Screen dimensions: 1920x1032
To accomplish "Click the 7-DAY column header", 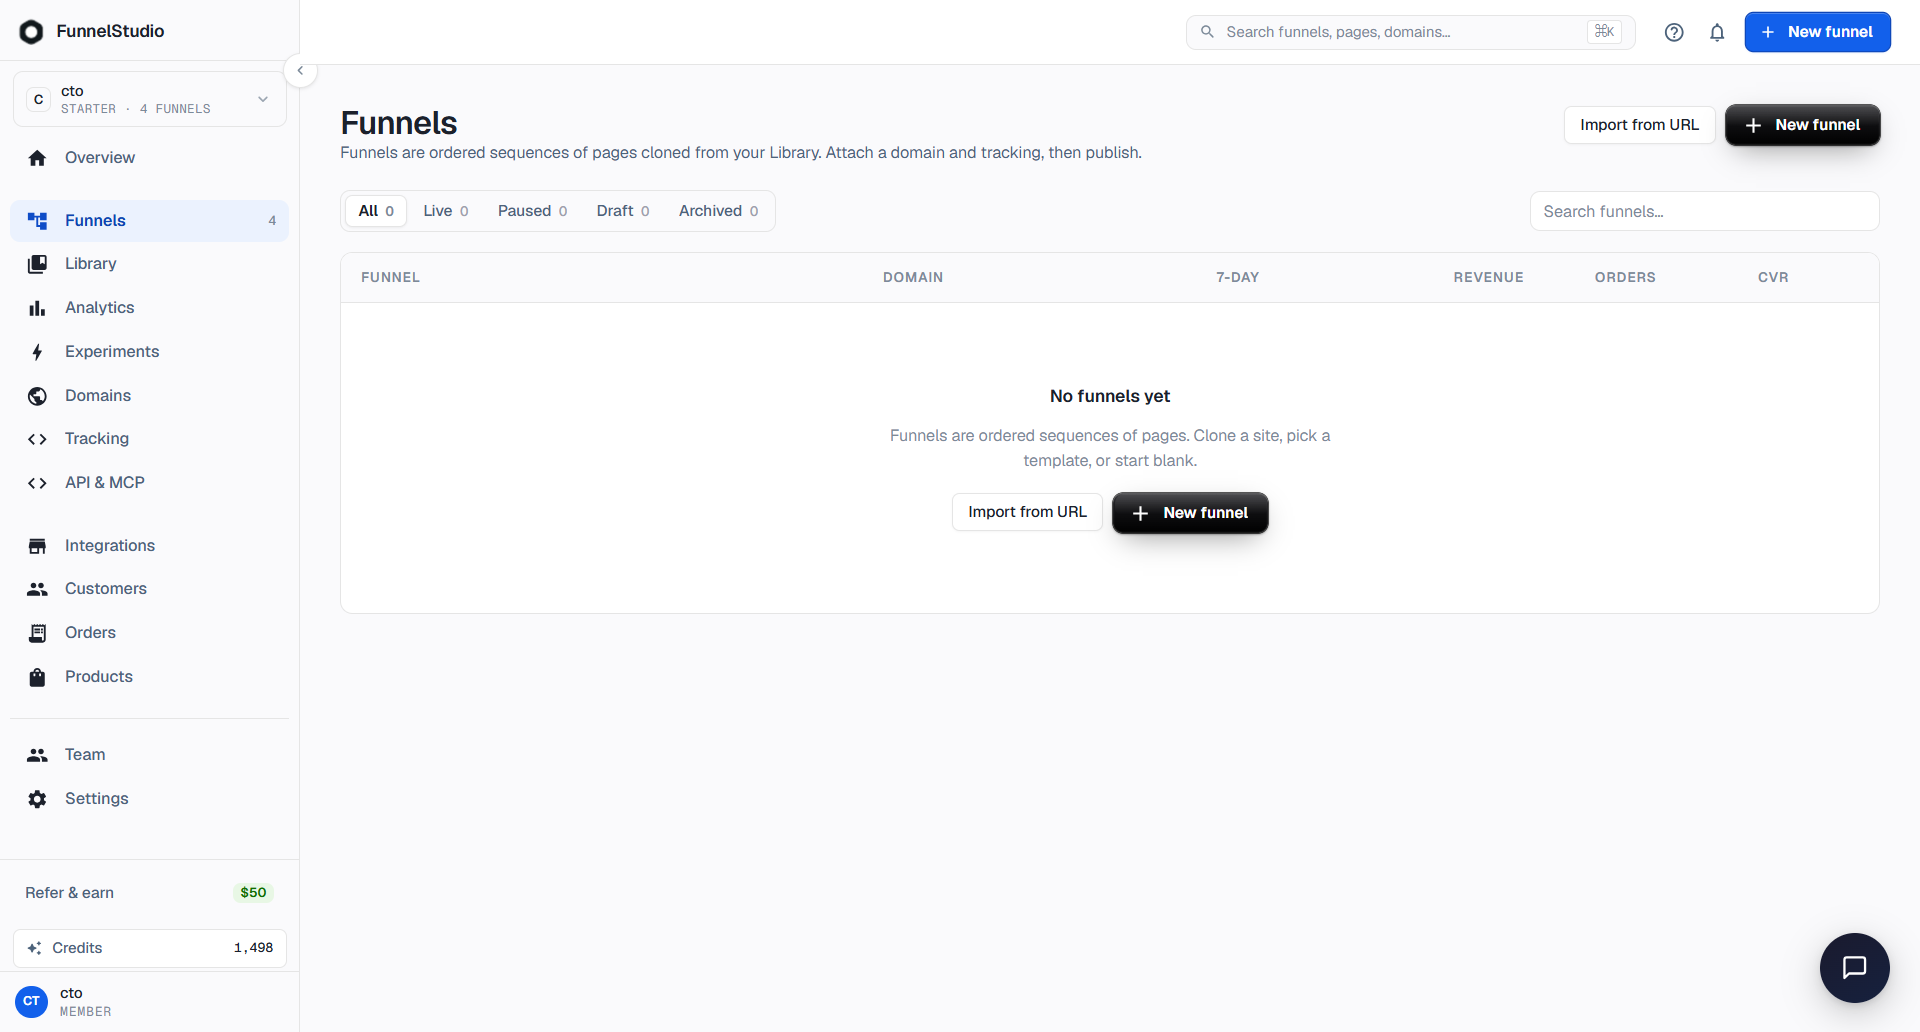I will click(1237, 278).
